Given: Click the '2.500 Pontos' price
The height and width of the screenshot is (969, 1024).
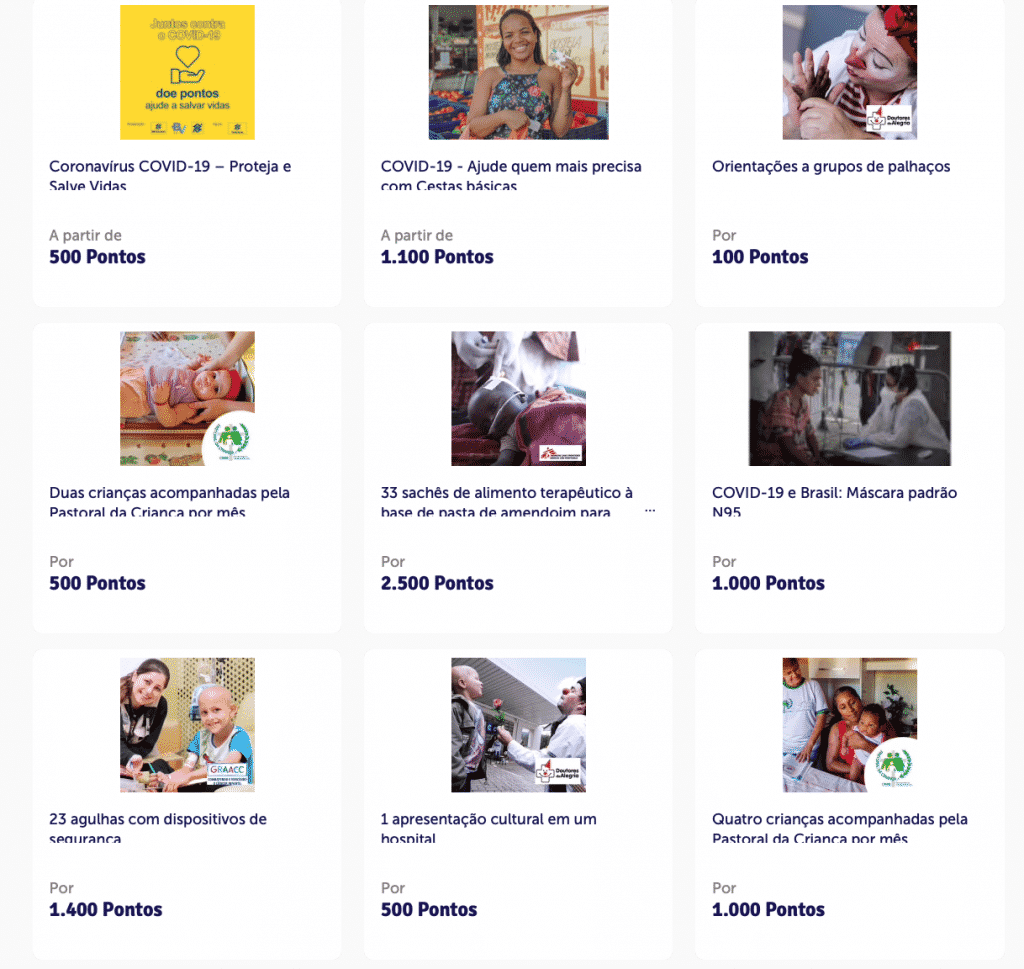Looking at the screenshot, I should tap(437, 583).
